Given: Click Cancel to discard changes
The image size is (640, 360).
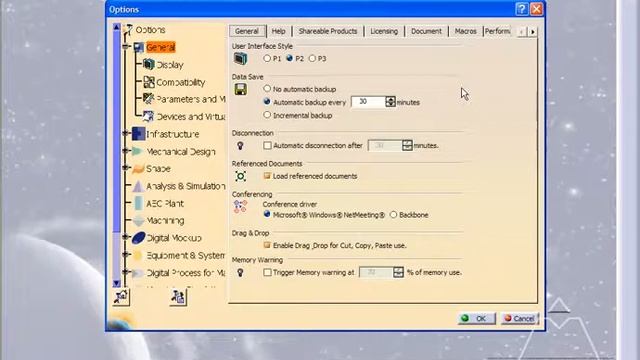Looking at the screenshot, I should pyautogui.click(x=519, y=318).
